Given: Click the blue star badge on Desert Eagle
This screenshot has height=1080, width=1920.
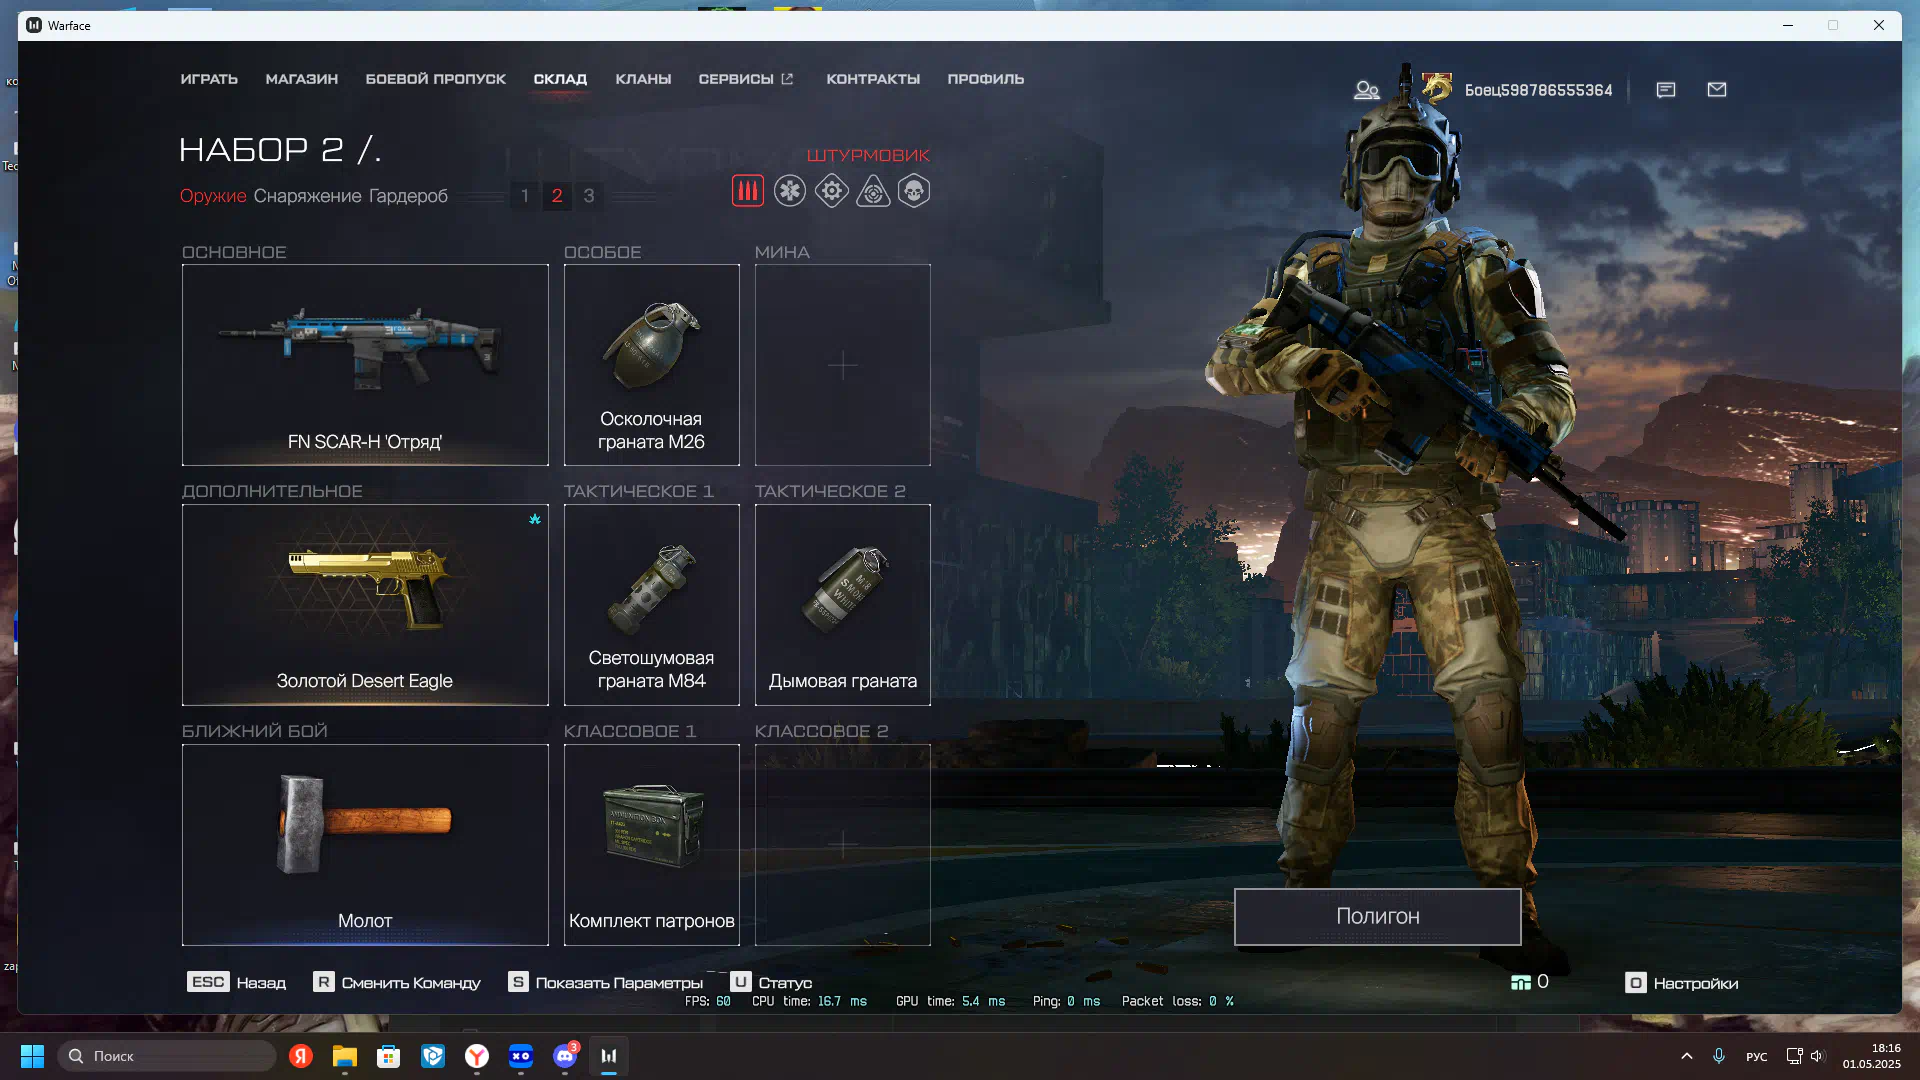Looking at the screenshot, I should [x=535, y=519].
